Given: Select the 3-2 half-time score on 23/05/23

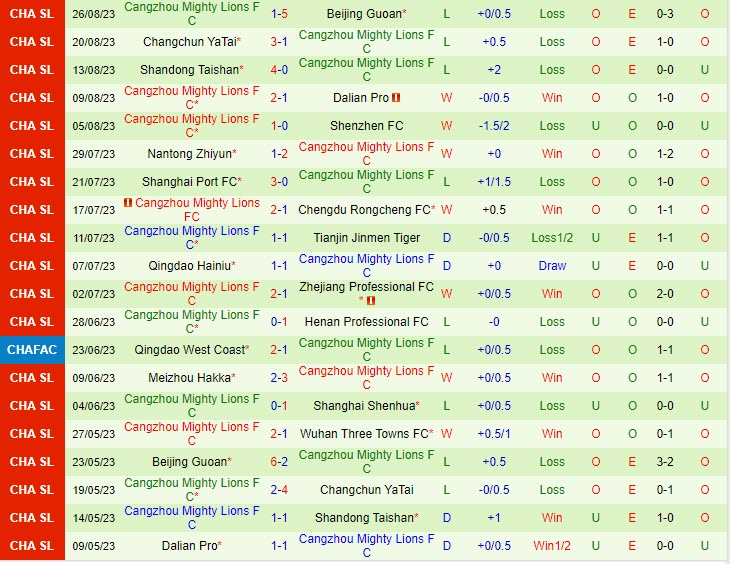Looking at the screenshot, I should (x=665, y=462).
